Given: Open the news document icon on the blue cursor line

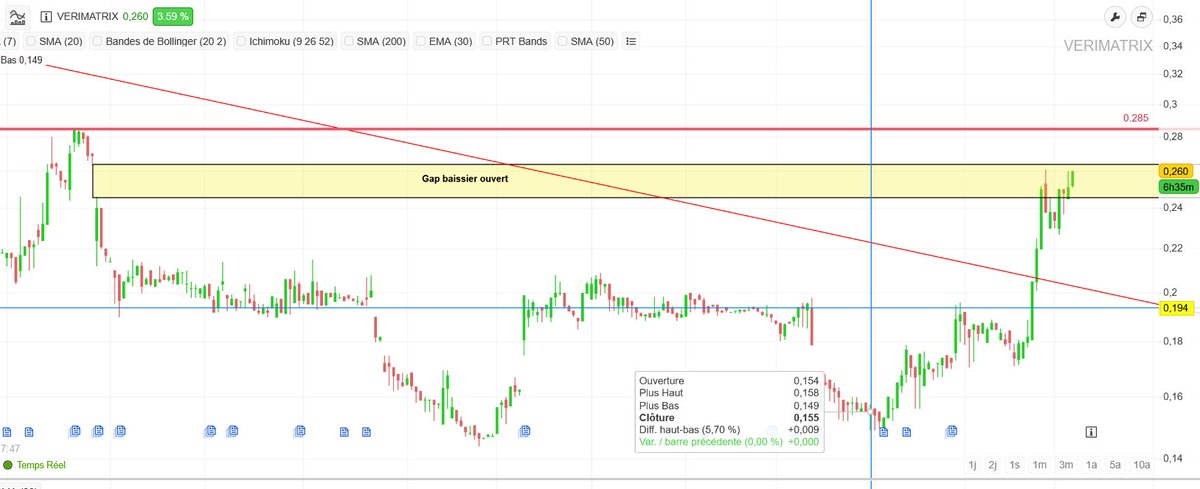Looking at the screenshot, I should tap(883, 431).
